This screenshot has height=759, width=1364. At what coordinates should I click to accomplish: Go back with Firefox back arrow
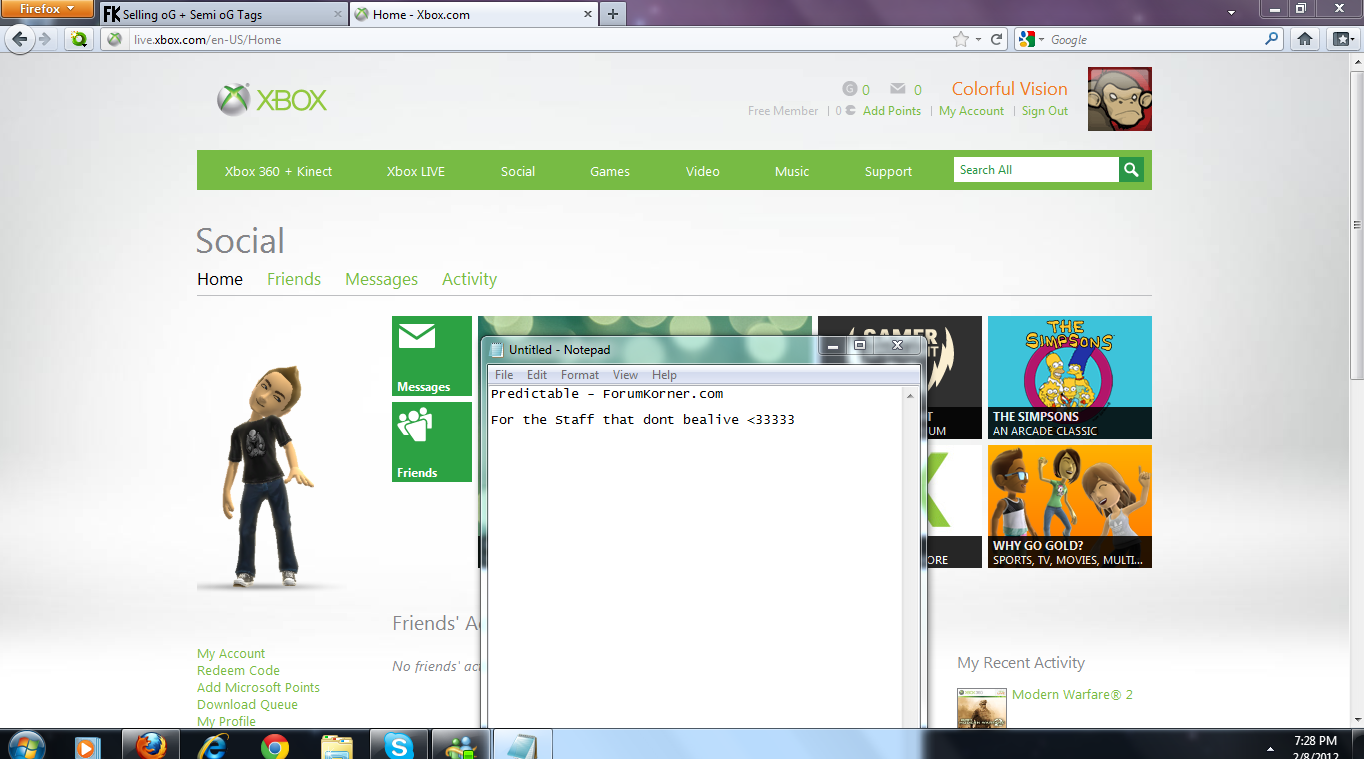click(x=22, y=39)
